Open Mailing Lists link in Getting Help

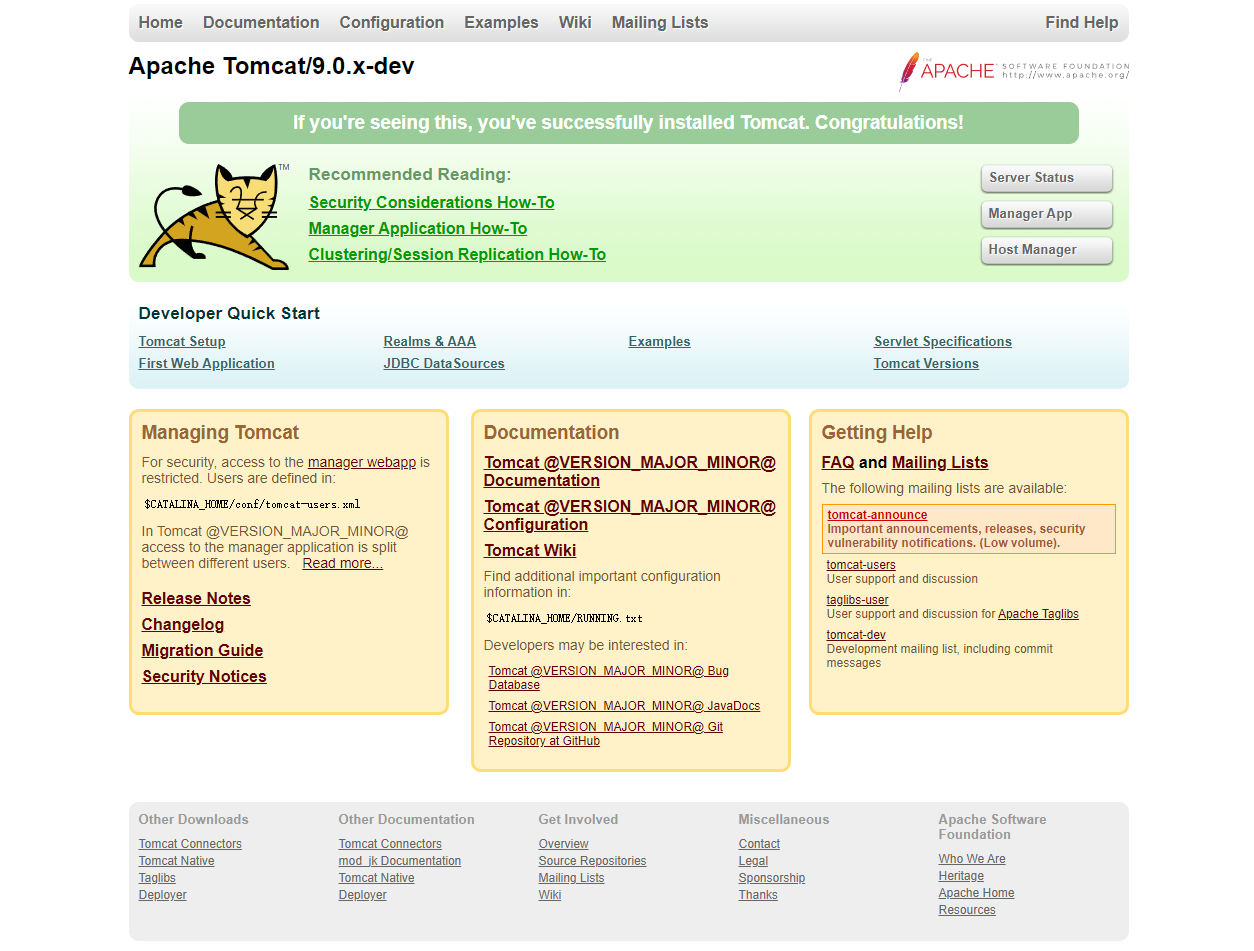click(940, 462)
